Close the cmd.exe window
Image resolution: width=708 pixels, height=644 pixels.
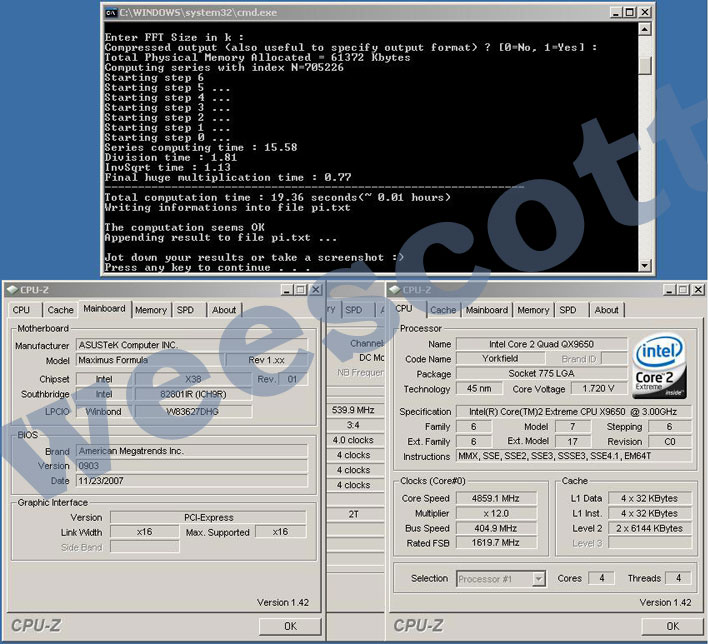coord(645,13)
